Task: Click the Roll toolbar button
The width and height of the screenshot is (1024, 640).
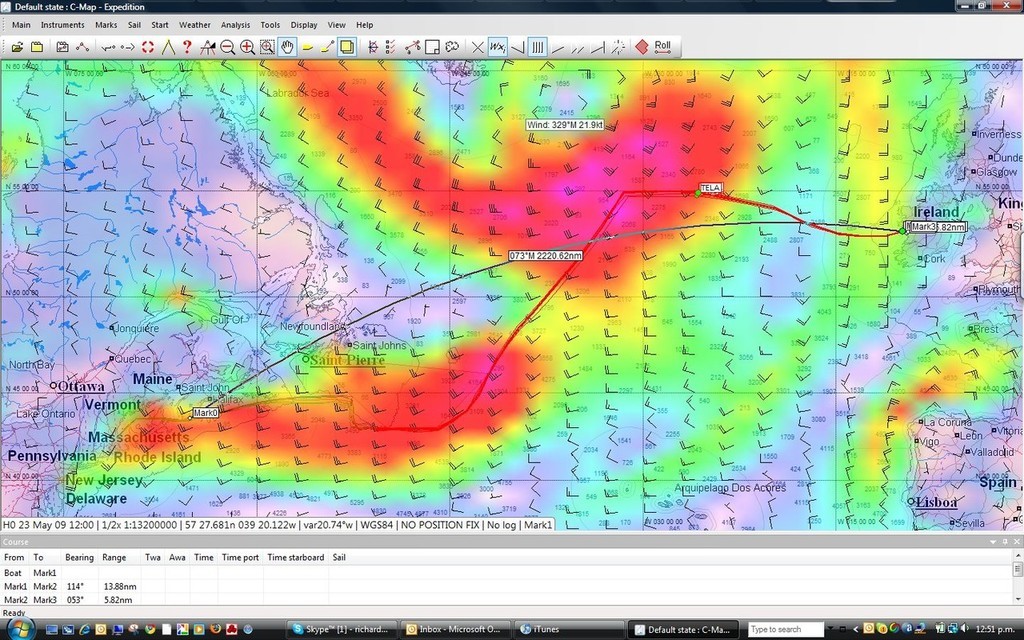Action: coord(663,46)
